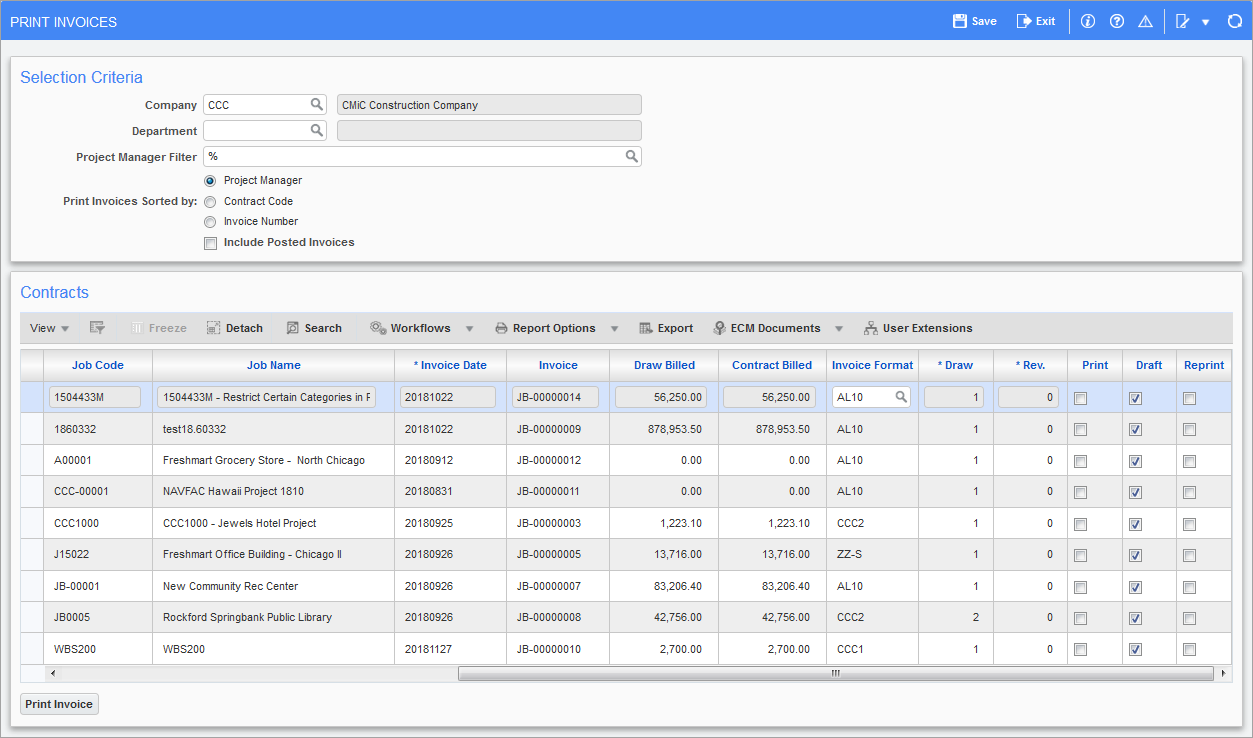Select the Invoice Number sort option

tap(210, 222)
